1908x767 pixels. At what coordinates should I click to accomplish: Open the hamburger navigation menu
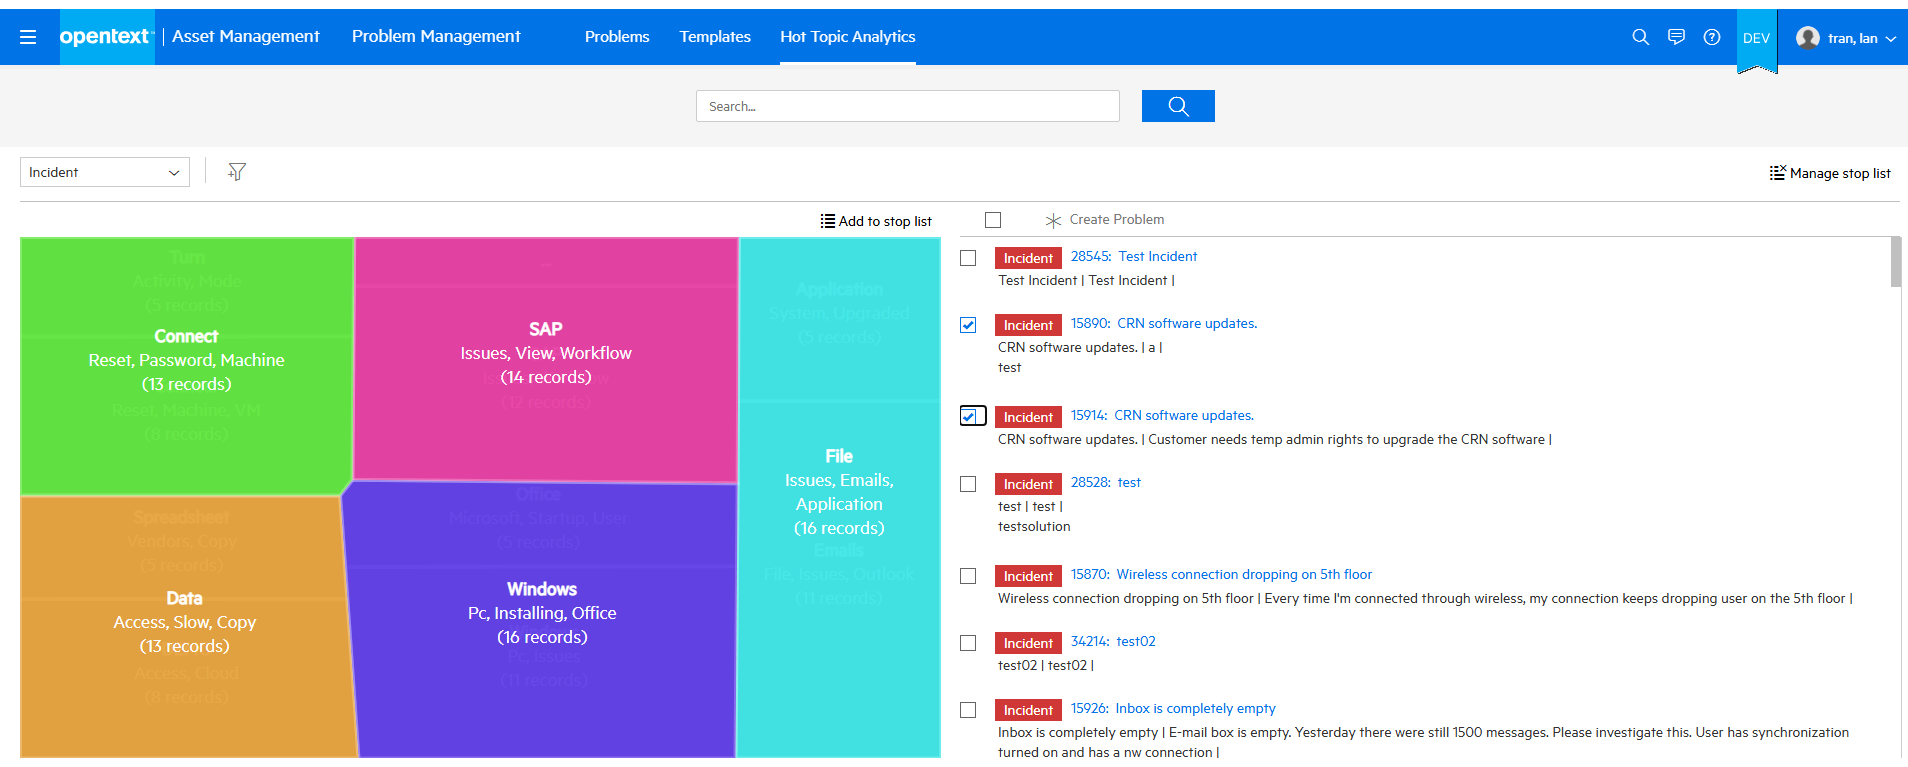point(28,37)
